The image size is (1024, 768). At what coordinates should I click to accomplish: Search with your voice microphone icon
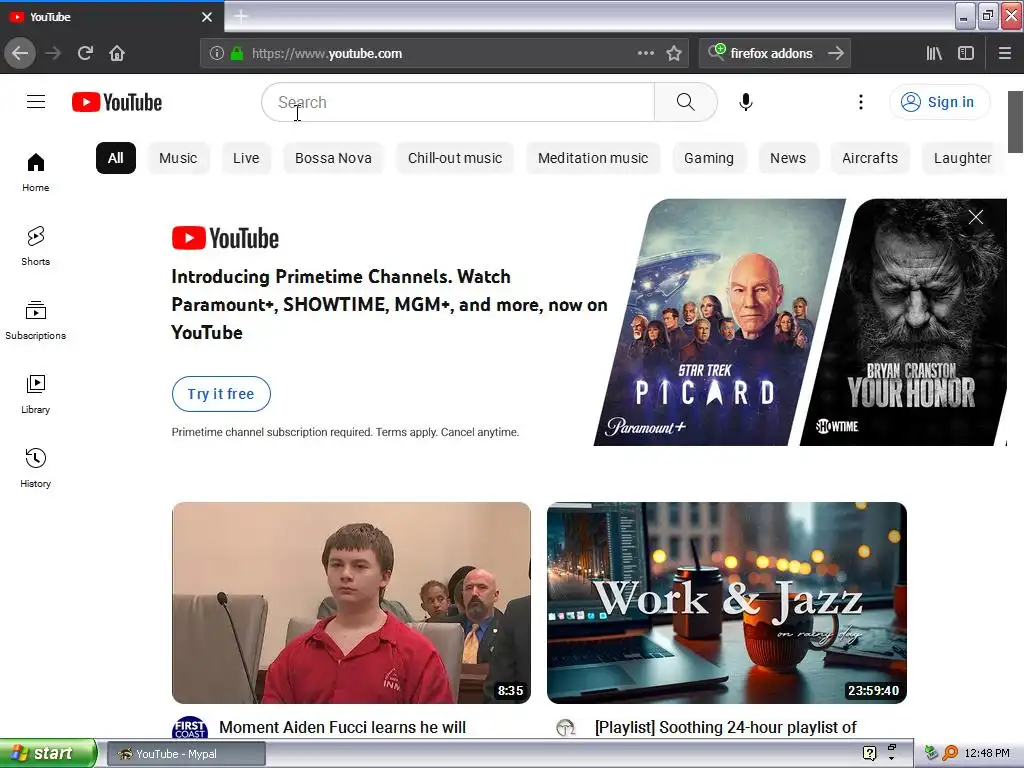click(x=746, y=102)
